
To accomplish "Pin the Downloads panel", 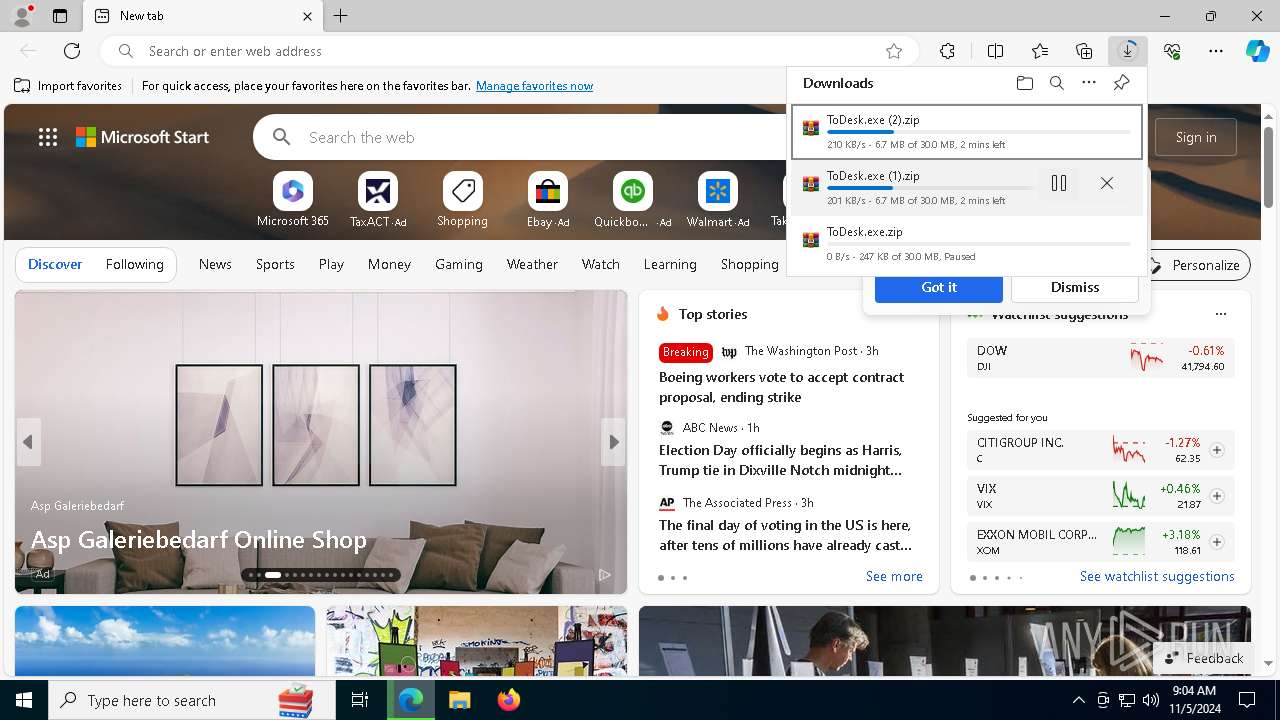I will [x=1122, y=83].
